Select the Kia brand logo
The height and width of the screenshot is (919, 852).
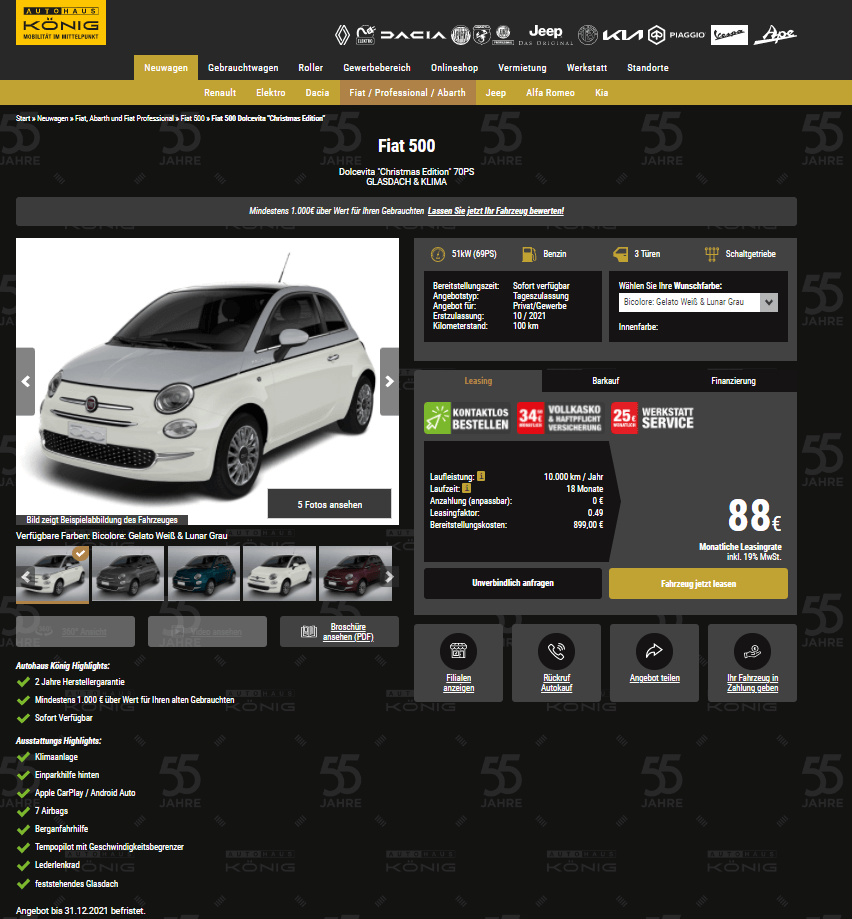(623, 35)
